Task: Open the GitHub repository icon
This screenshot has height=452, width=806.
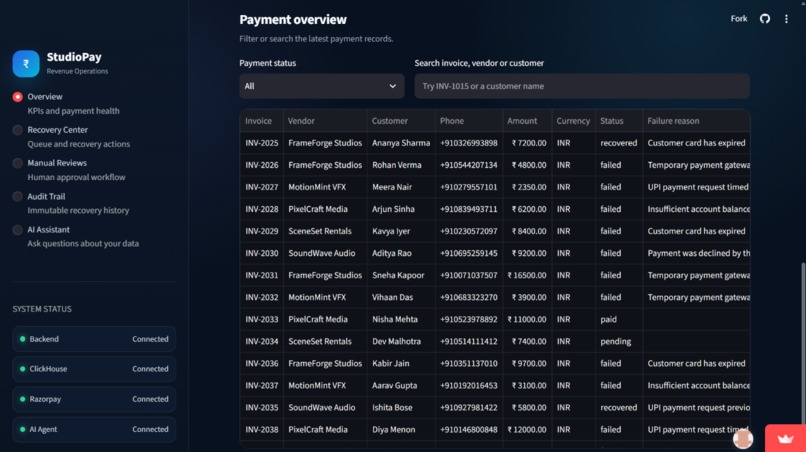Action: pyautogui.click(x=765, y=19)
